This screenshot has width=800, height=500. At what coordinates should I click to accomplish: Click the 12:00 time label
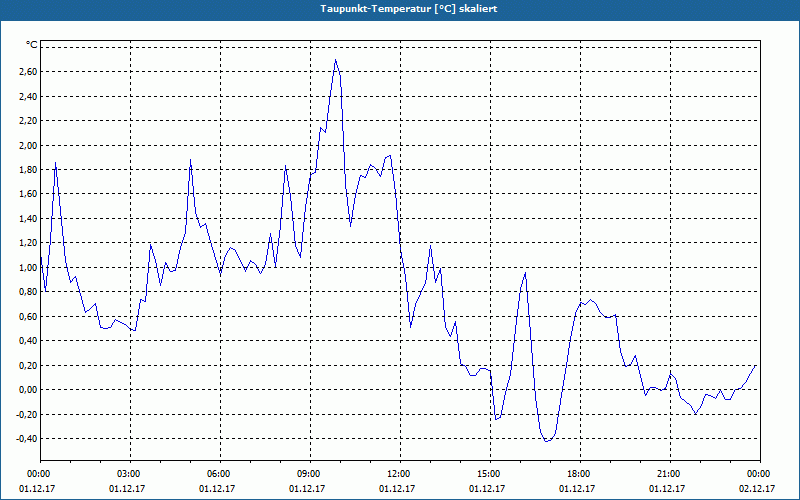[x=400, y=474]
